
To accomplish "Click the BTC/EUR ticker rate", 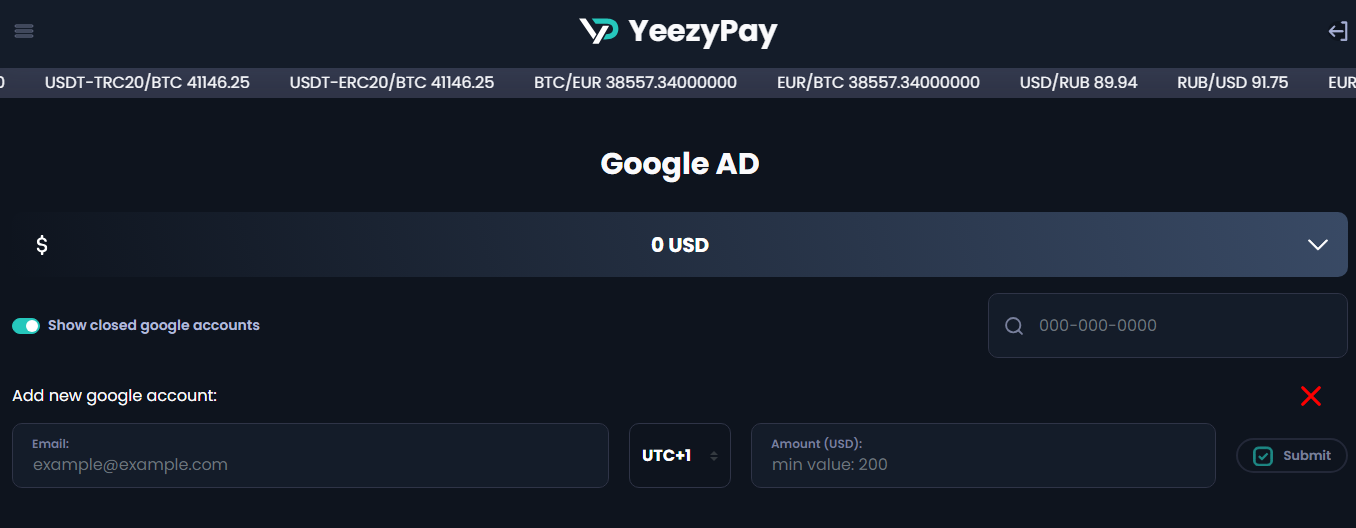I will pos(635,82).
